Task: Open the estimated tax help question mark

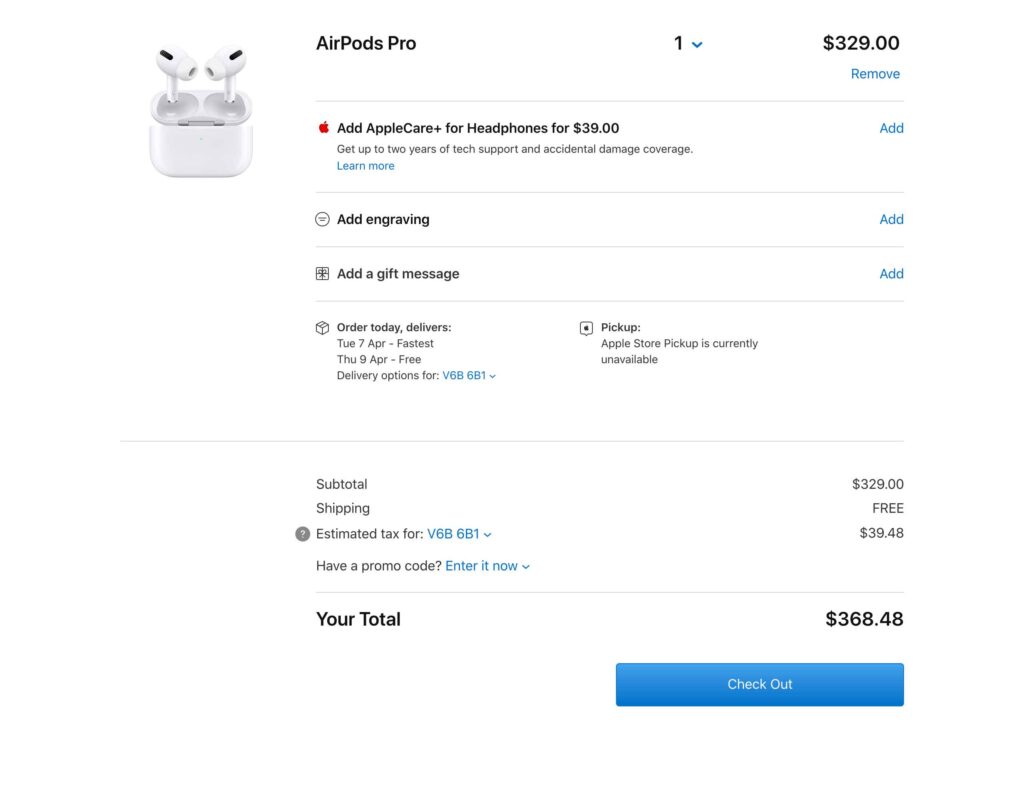Action: click(x=303, y=534)
